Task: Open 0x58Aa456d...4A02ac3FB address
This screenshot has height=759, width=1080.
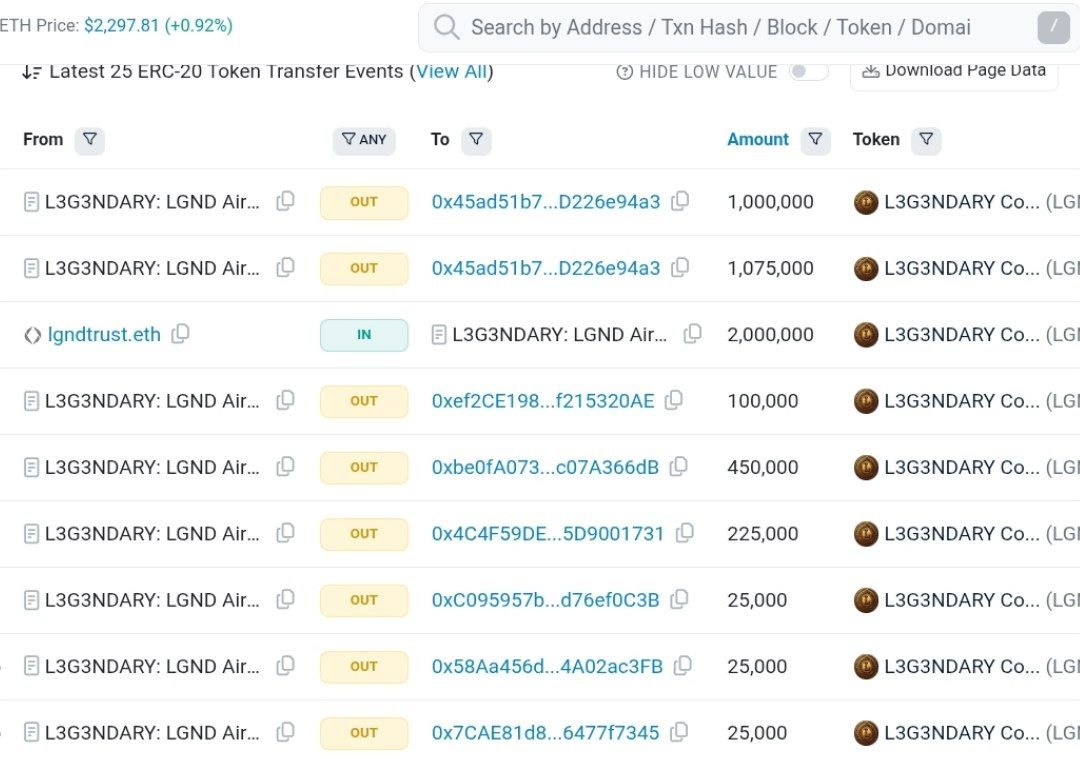Action: (x=547, y=667)
